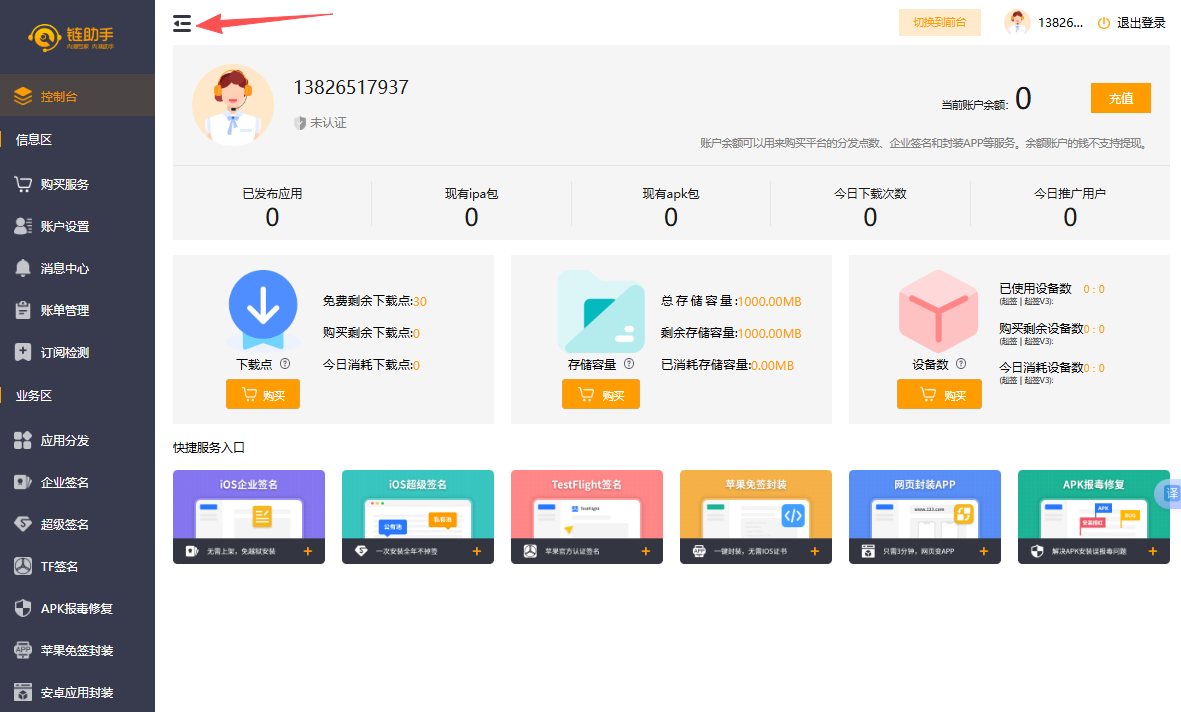Click the plus icon on iOS企业签名 card

coord(308,551)
